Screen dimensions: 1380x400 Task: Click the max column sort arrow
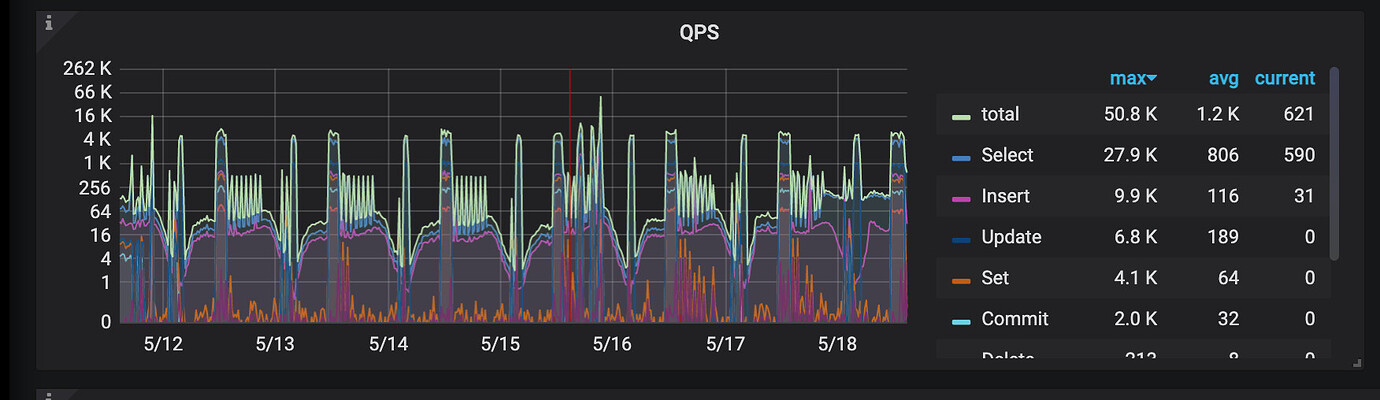1152,78
